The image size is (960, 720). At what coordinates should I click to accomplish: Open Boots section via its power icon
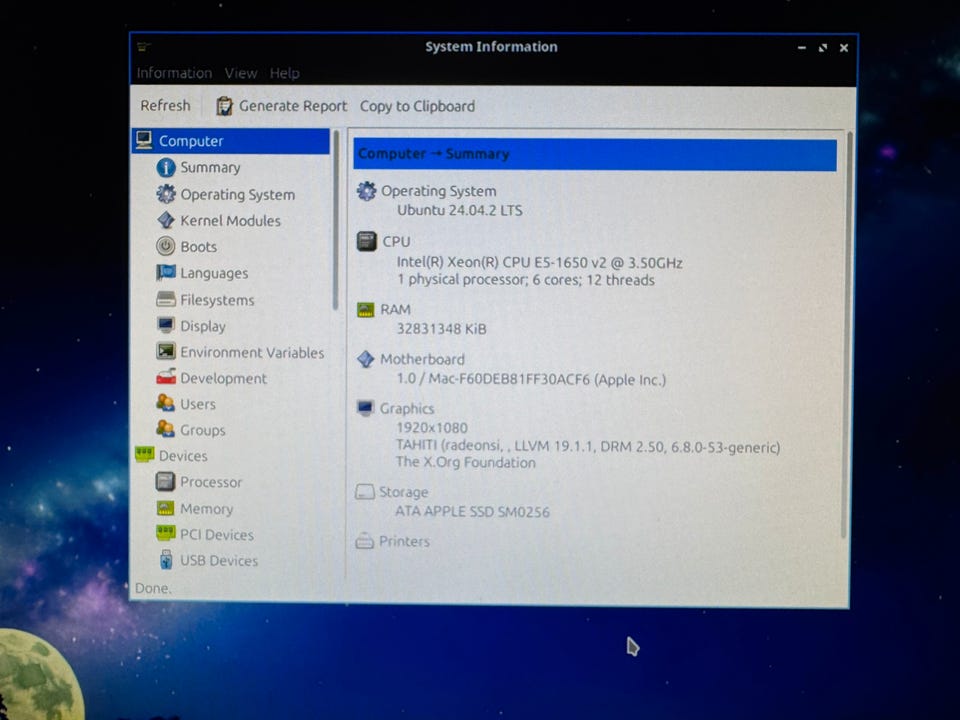pos(166,247)
